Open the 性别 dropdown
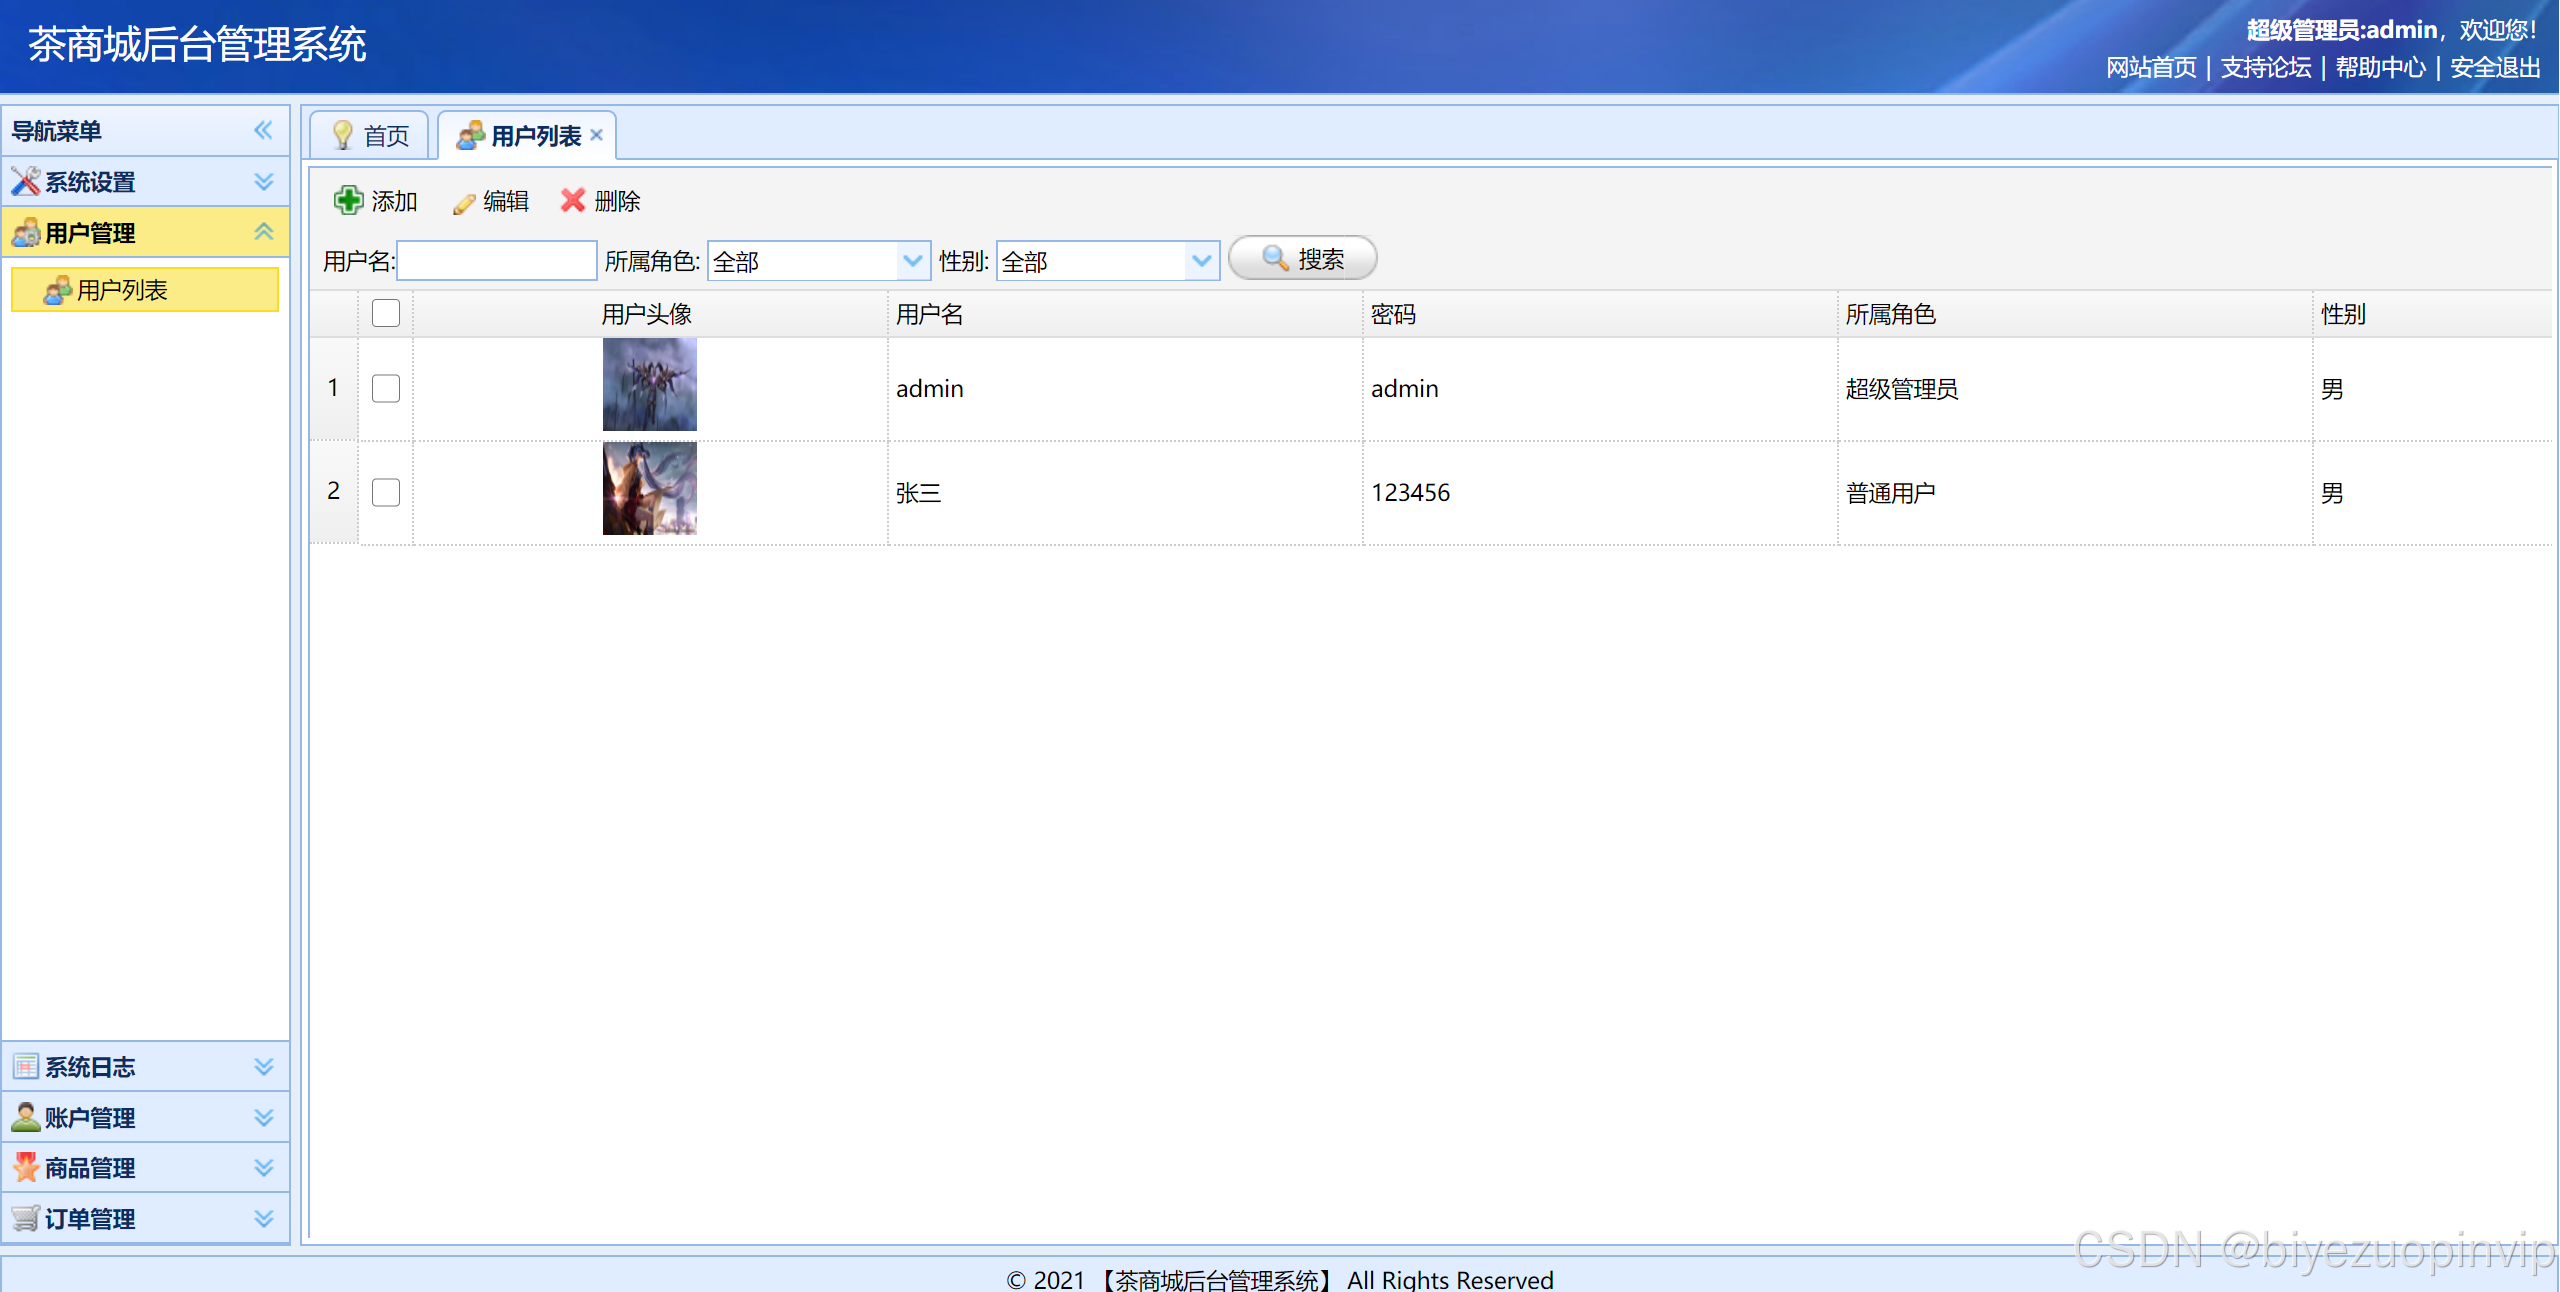This screenshot has height=1292, width=2560. pos(1201,261)
